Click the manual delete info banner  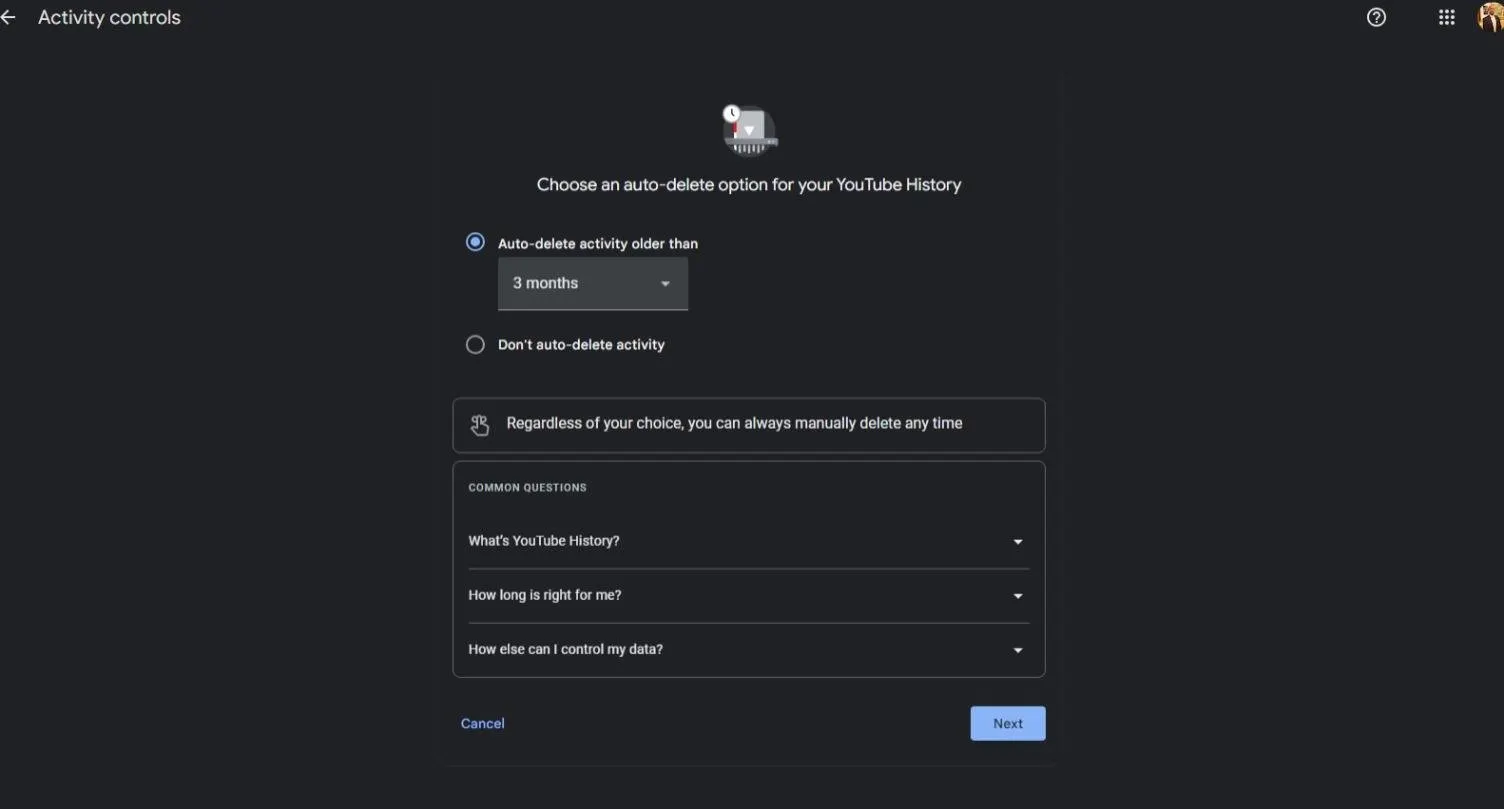(x=748, y=425)
